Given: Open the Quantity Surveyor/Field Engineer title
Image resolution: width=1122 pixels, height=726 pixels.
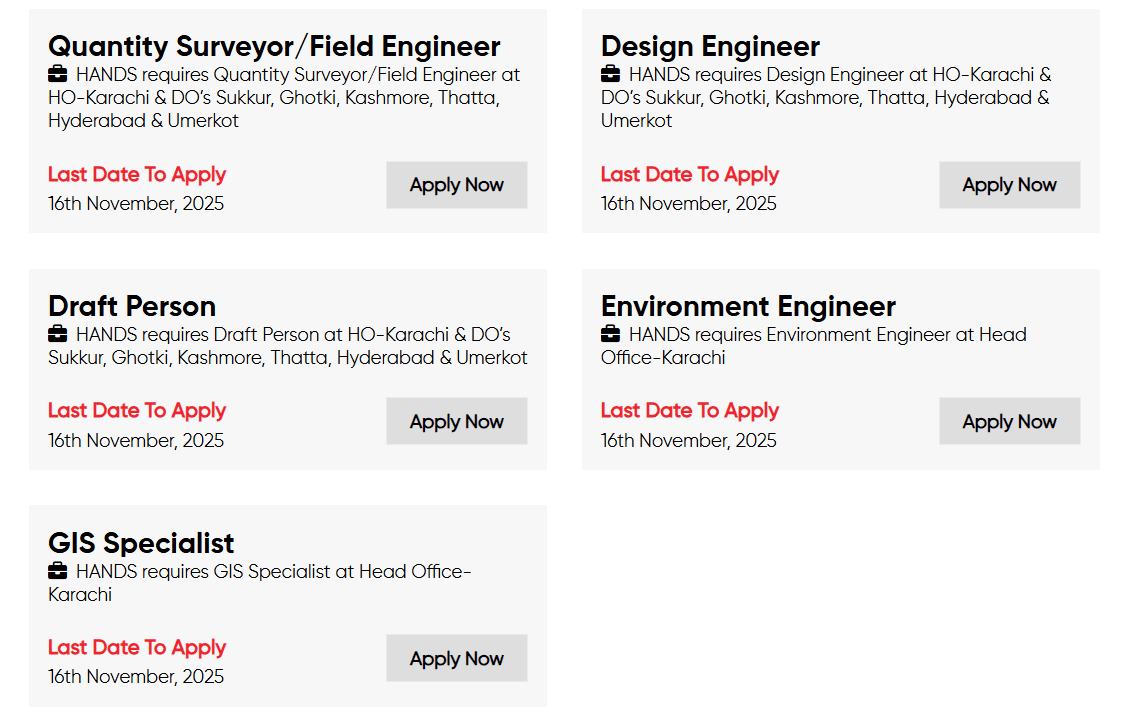Looking at the screenshot, I should coord(274,46).
